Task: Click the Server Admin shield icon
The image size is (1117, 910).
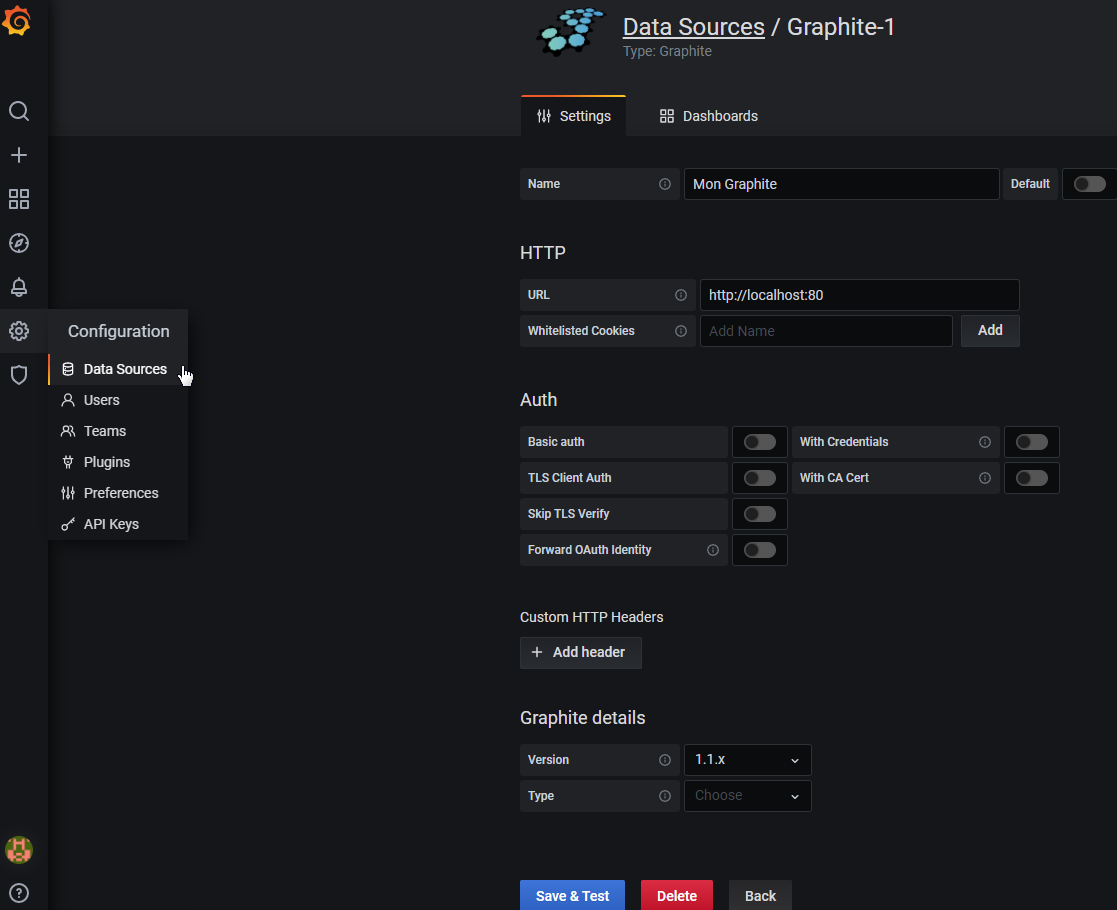Action: point(19,375)
